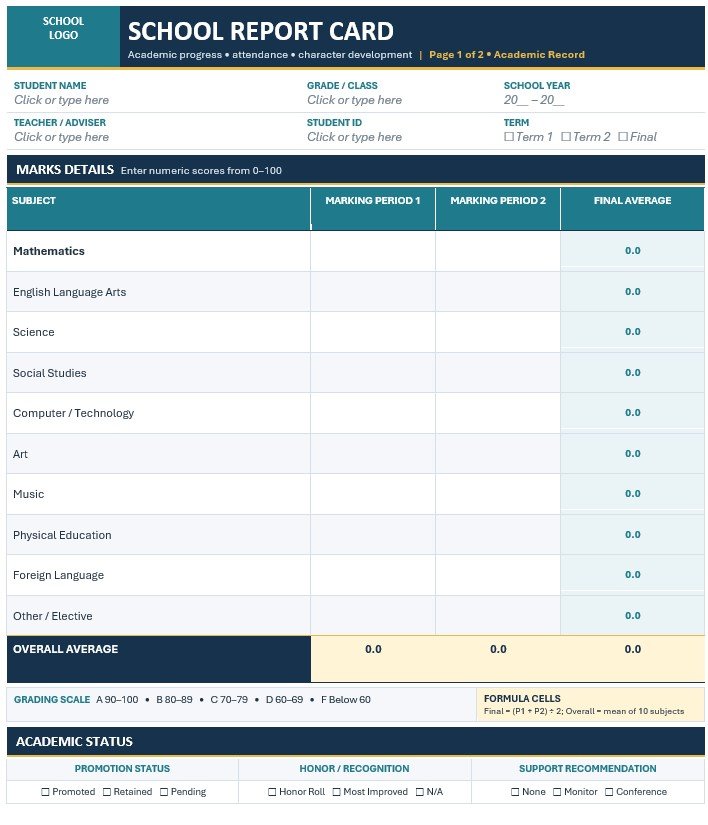Select the Overall Average Period 2 value
708x825 pixels.
(498, 649)
